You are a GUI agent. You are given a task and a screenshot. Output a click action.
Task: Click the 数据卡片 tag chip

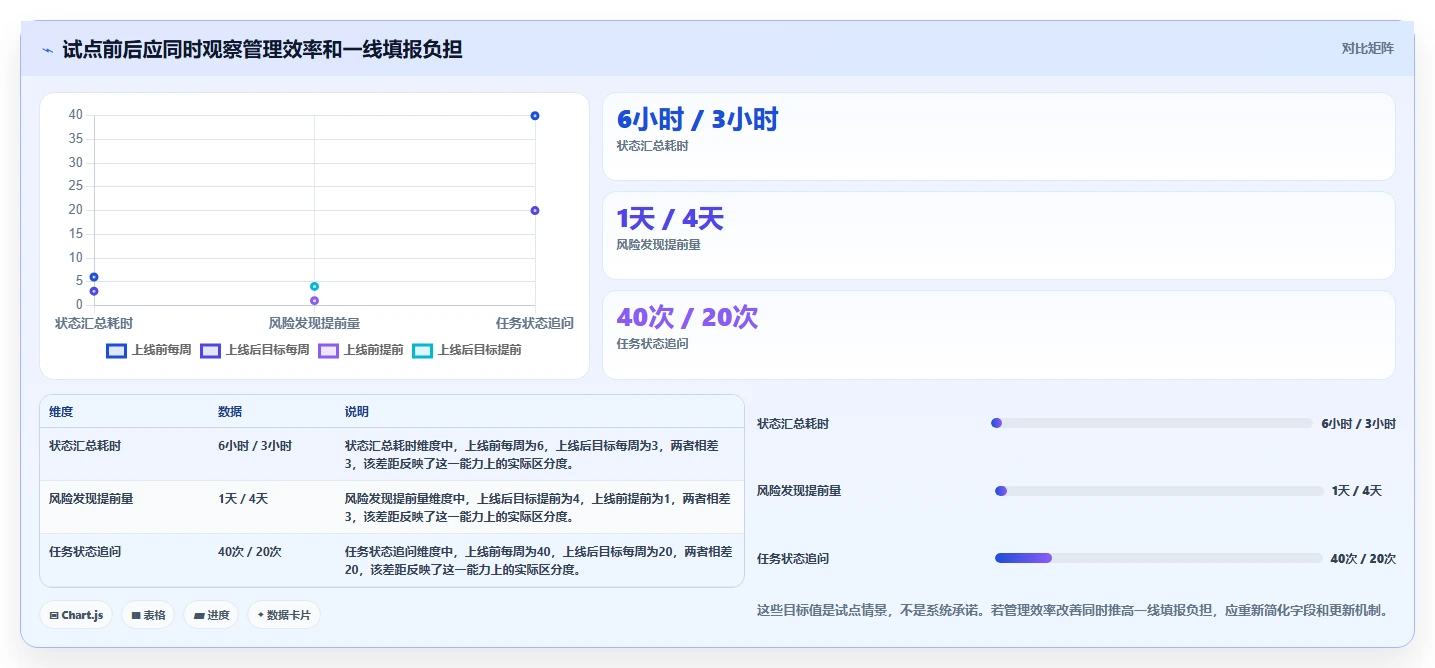coord(283,615)
